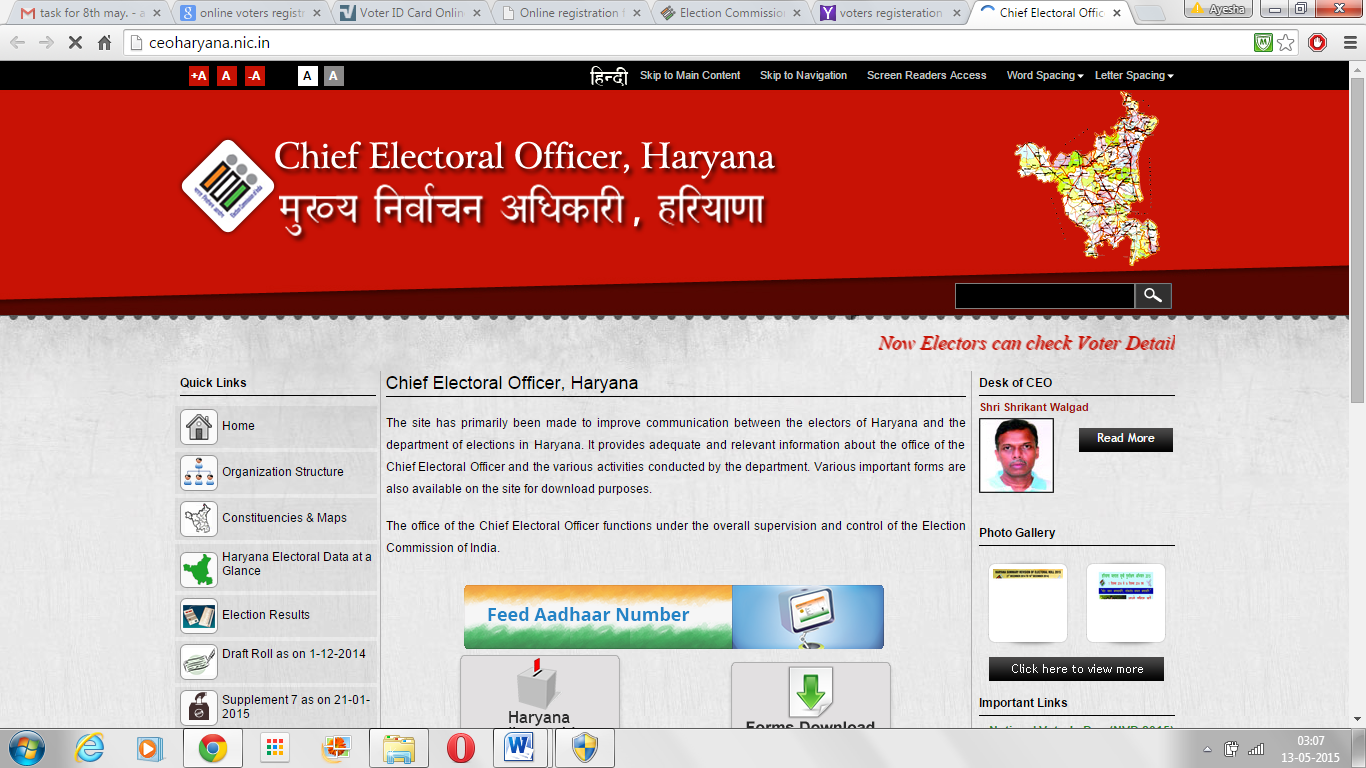The width and height of the screenshot is (1366, 768).
Task: Open Internet Explorer from taskbar
Action: 89,748
